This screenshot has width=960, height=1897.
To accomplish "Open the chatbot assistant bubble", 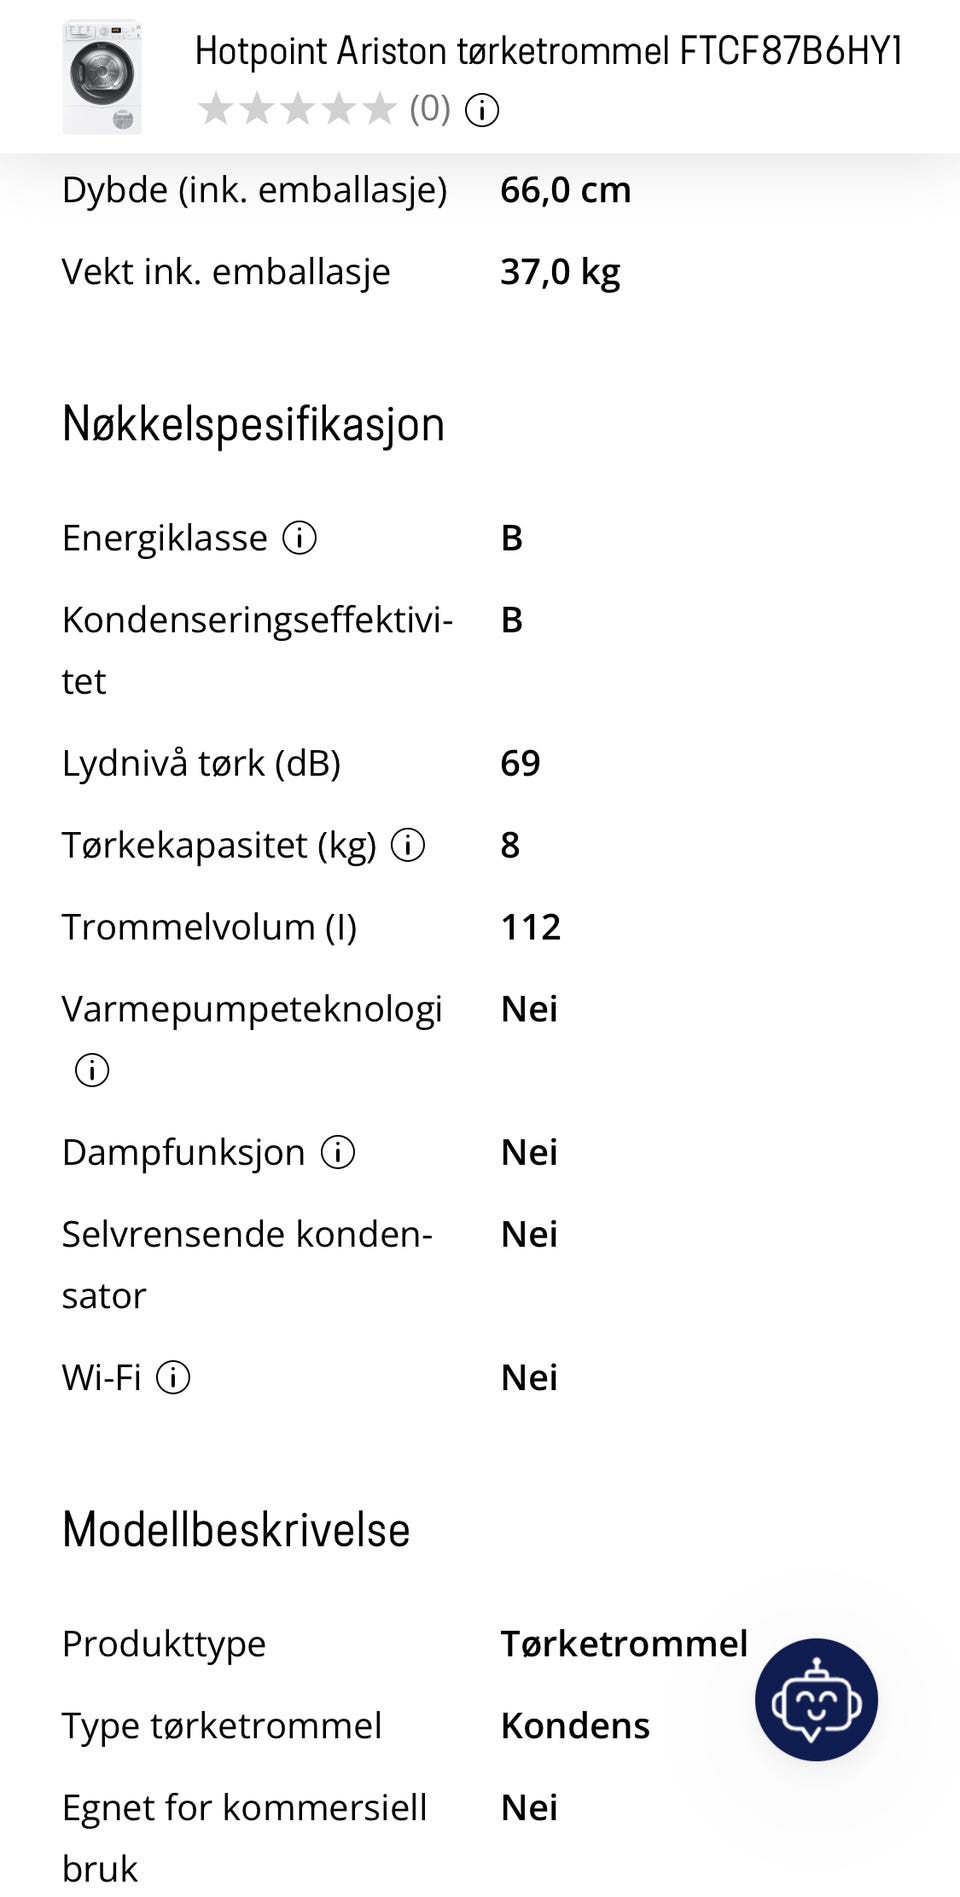I will coord(816,1699).
